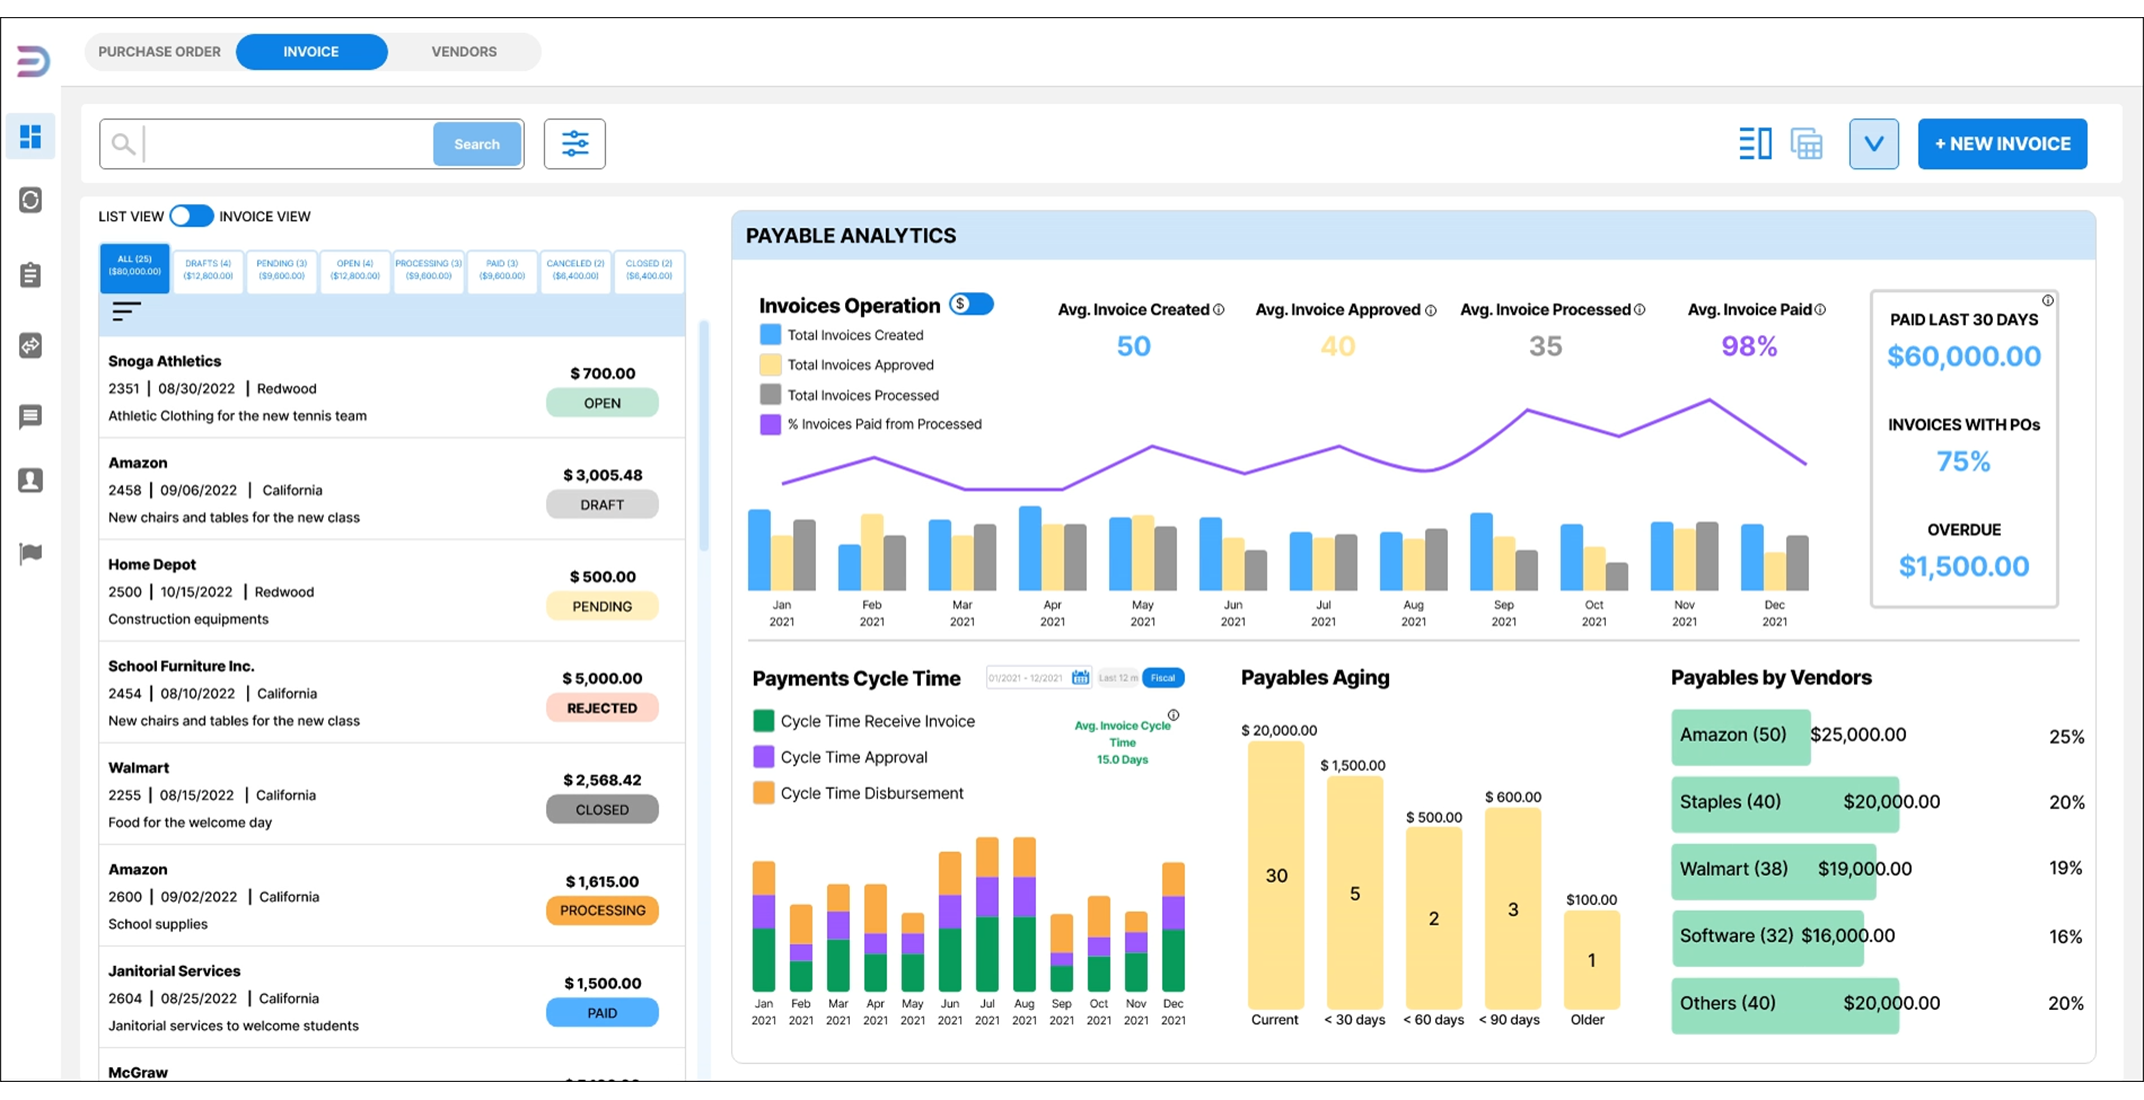Open the flag icon in sidebar
The width and height of the screenshot is (2144, 1100).
tap(30, 553)
